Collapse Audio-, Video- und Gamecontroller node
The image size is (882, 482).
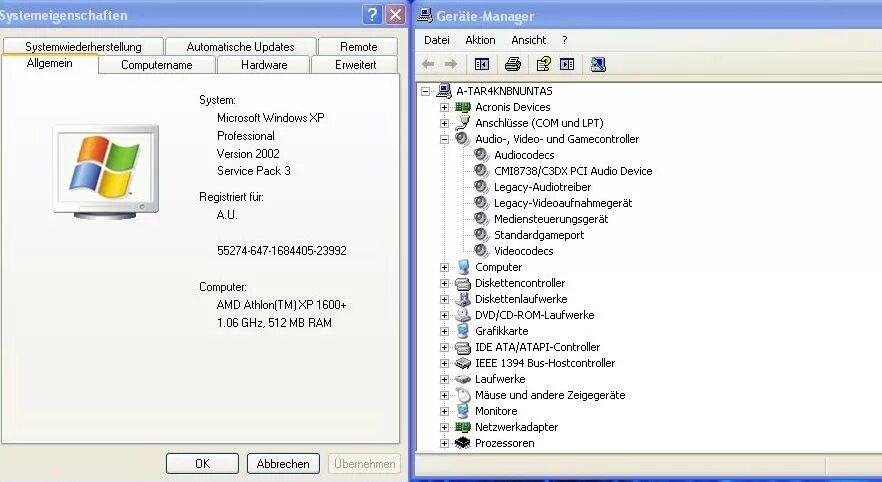tap(444, 139)
